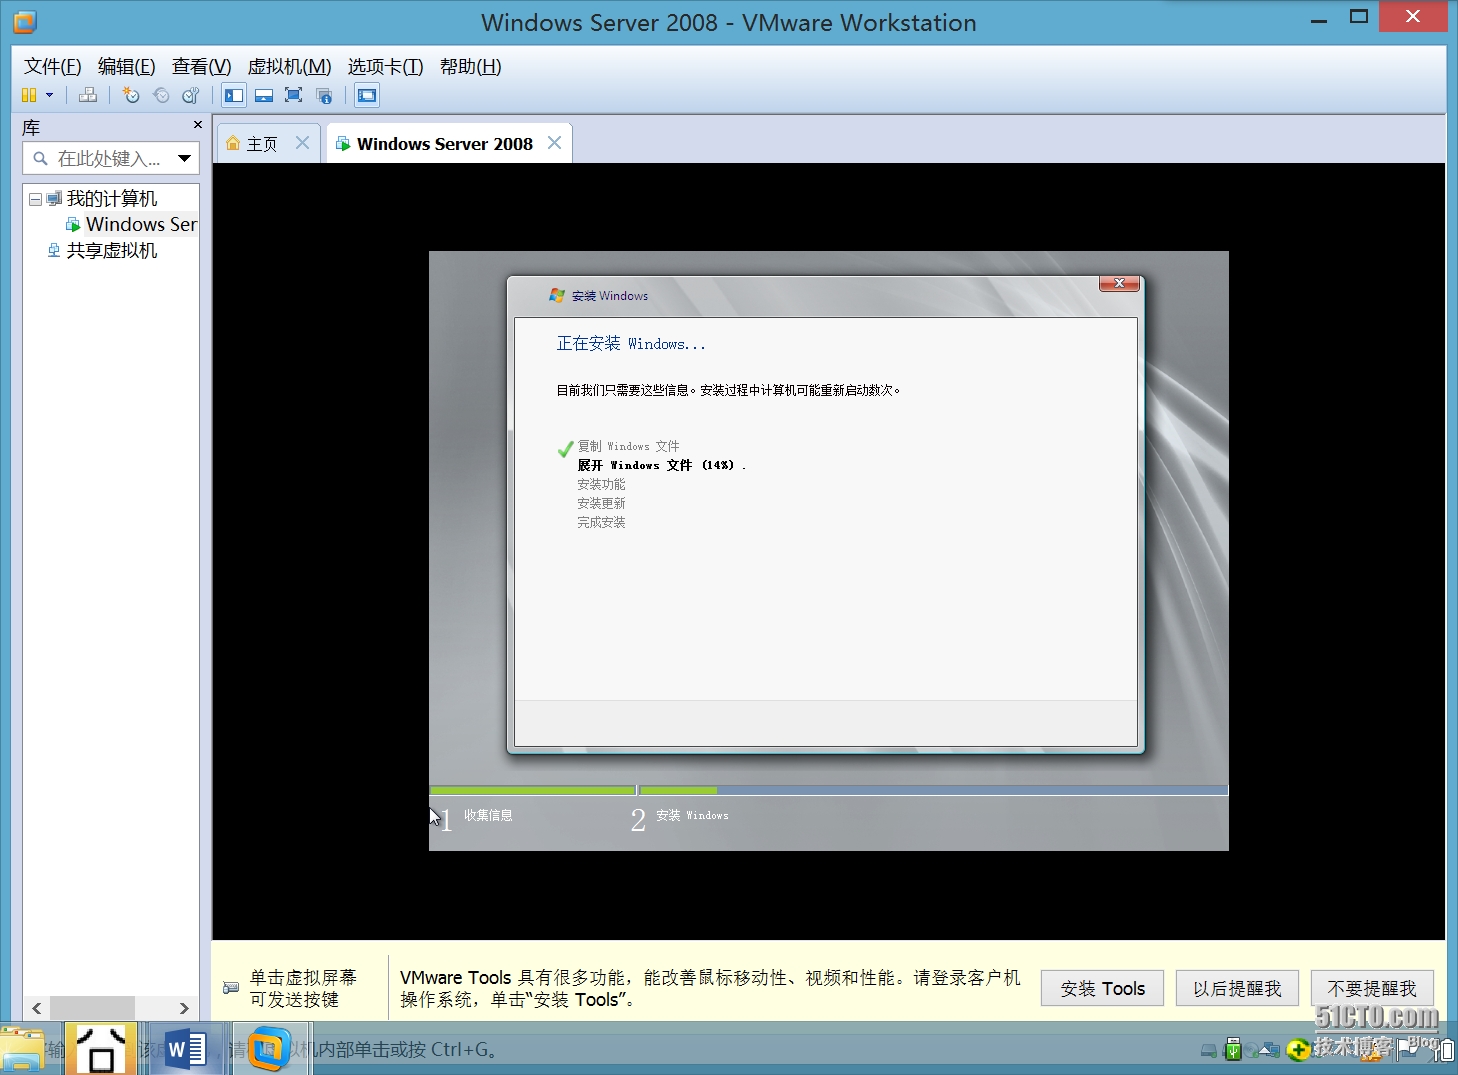Click the 安装 Windows stage progress bar
1458x1075 pixels.
tap(933, 790)
